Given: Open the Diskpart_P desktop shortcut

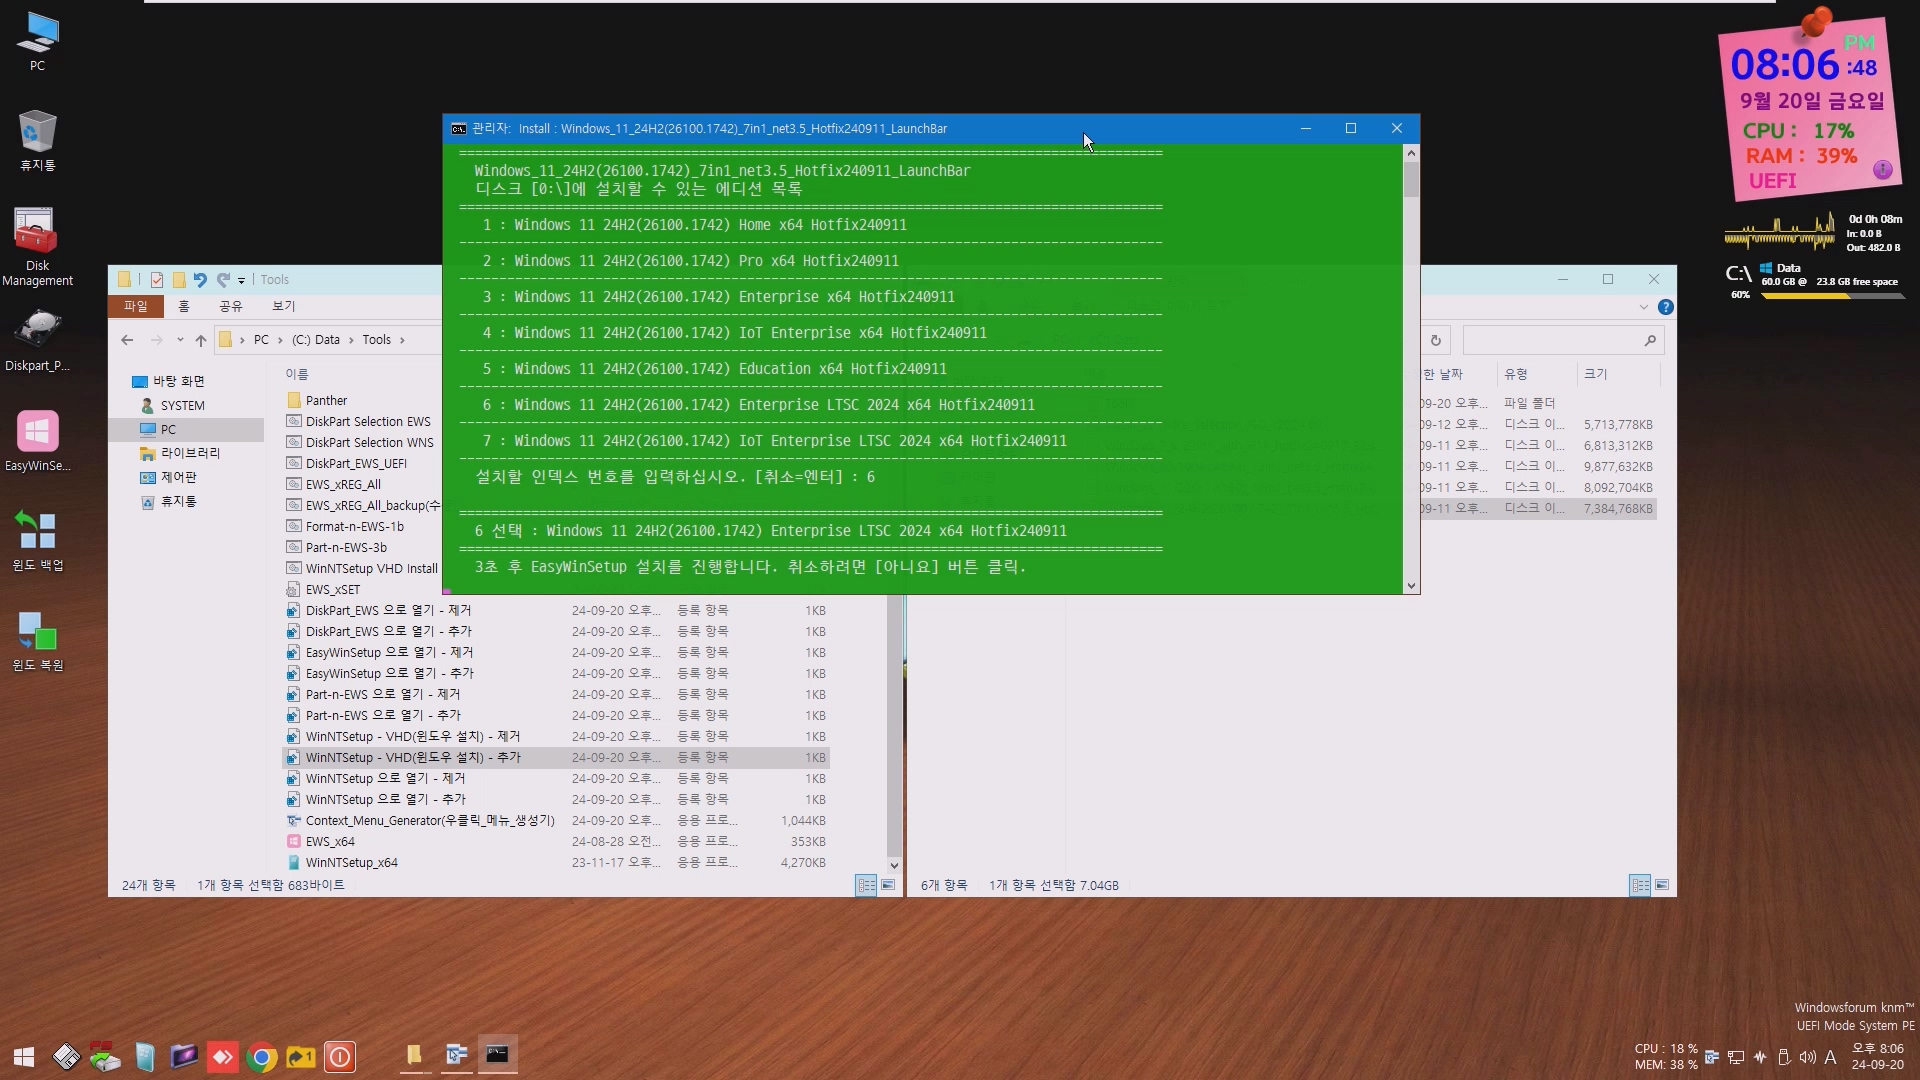Looking at the screenshot, I should point(37,341).
